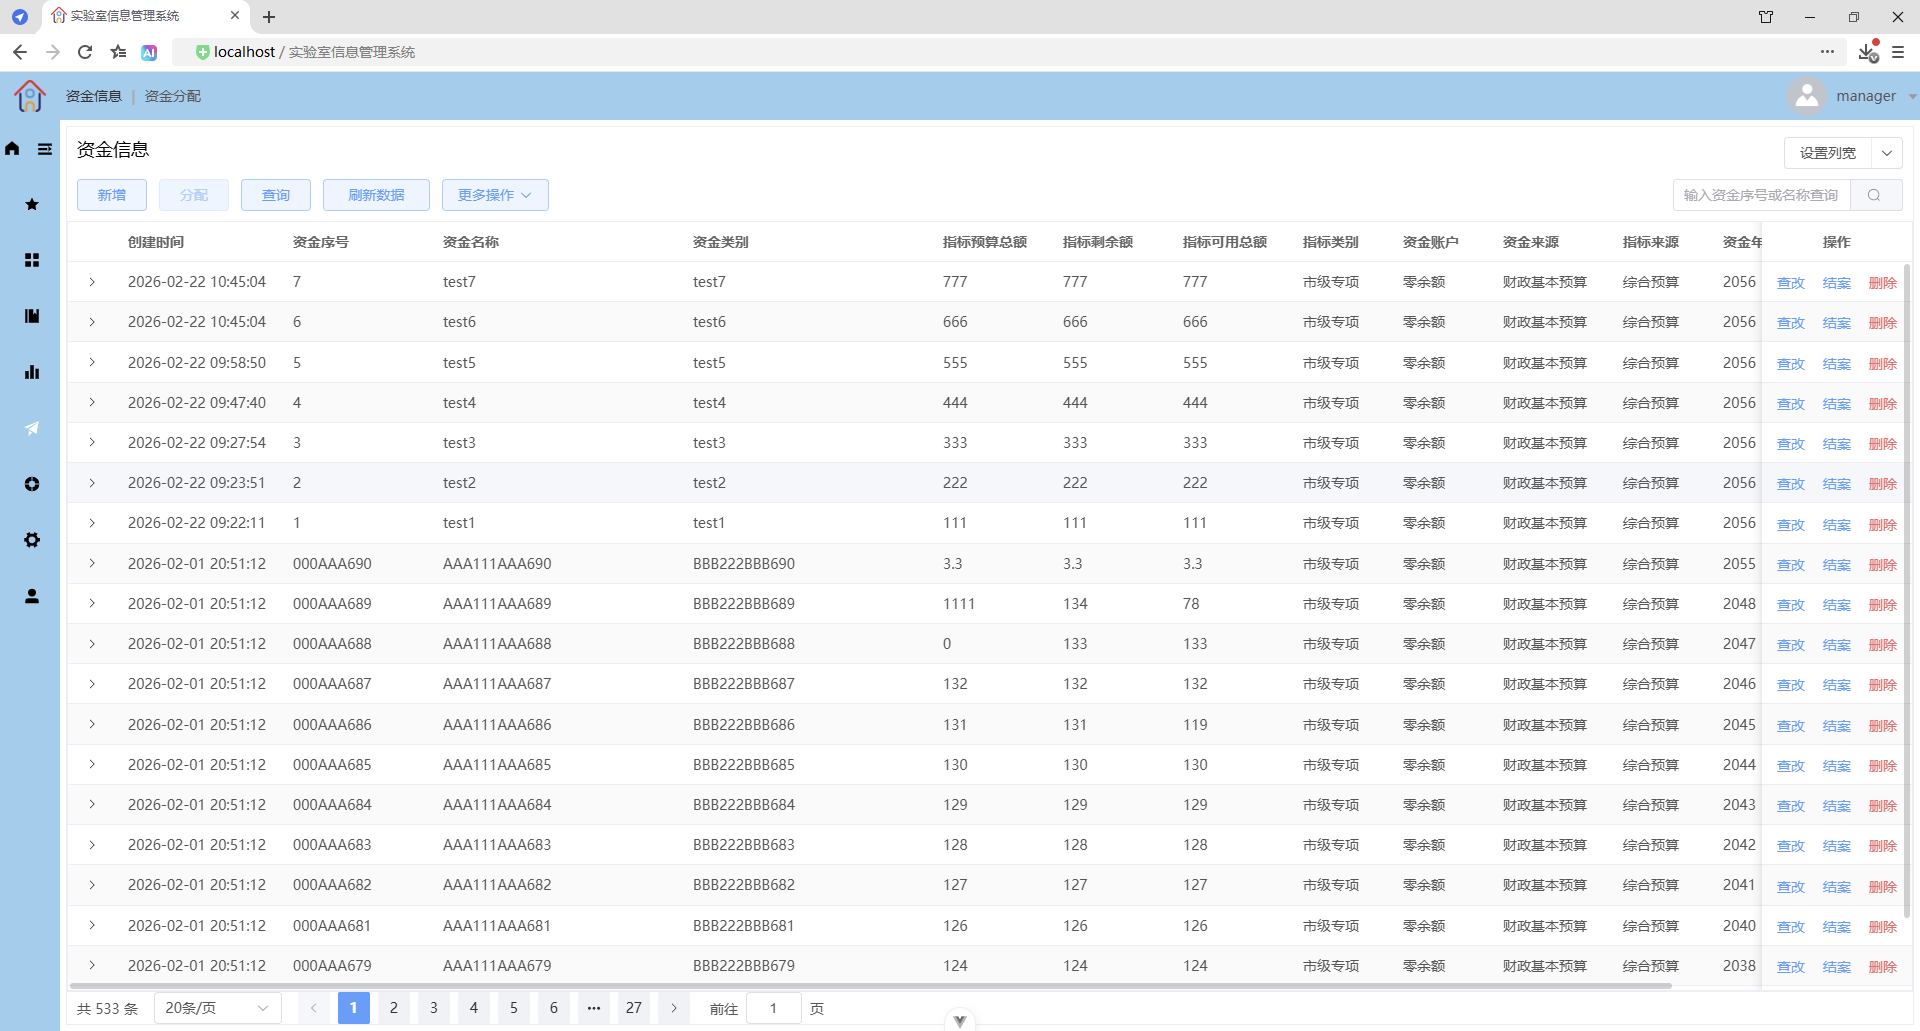The height and width of the screenshot is (1031, 1920).
Task: Click the bottom collapse arrow icon
Action: 960,1021
